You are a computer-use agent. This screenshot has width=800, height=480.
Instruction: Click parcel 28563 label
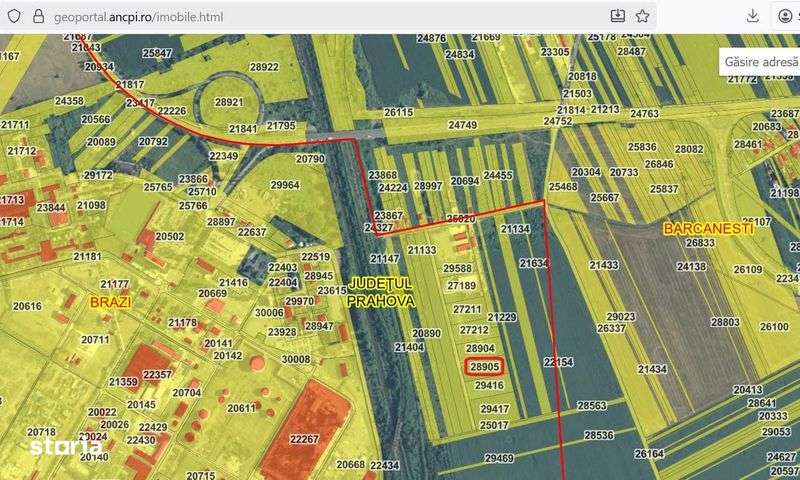coord(592,406)
